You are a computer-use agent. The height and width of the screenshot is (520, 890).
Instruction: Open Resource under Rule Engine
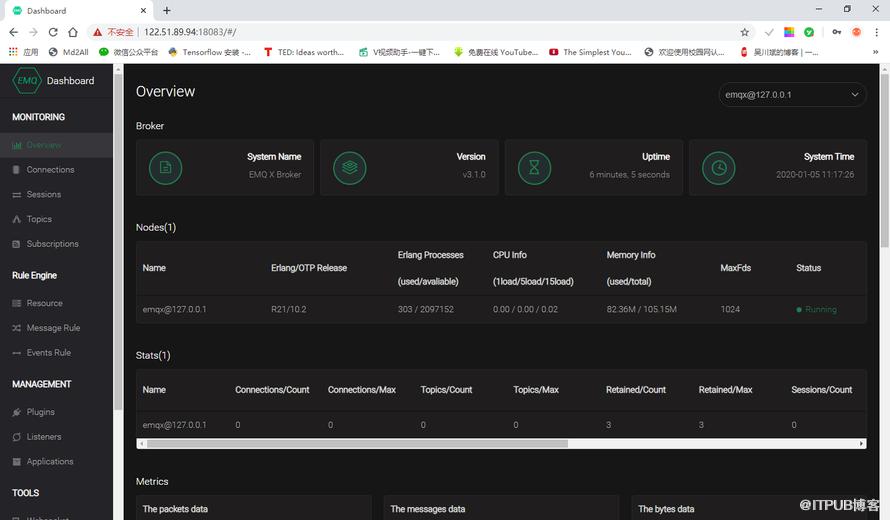[45, 303]
